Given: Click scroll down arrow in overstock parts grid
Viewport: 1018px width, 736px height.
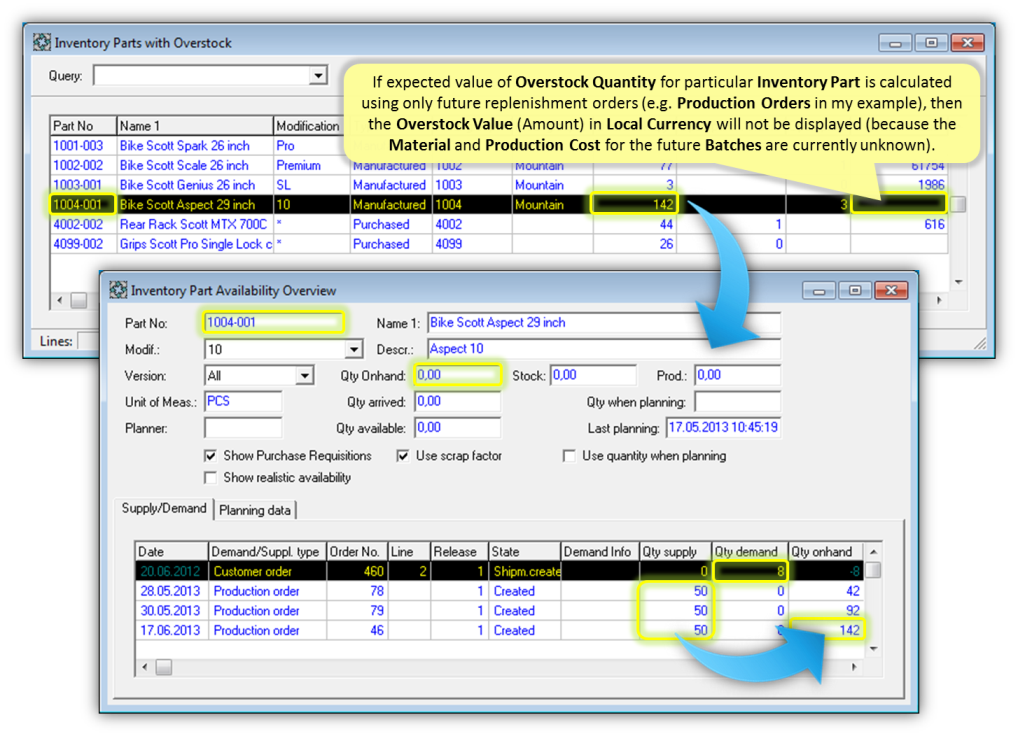Looking at the screenshot, I should tap(958, 282).
